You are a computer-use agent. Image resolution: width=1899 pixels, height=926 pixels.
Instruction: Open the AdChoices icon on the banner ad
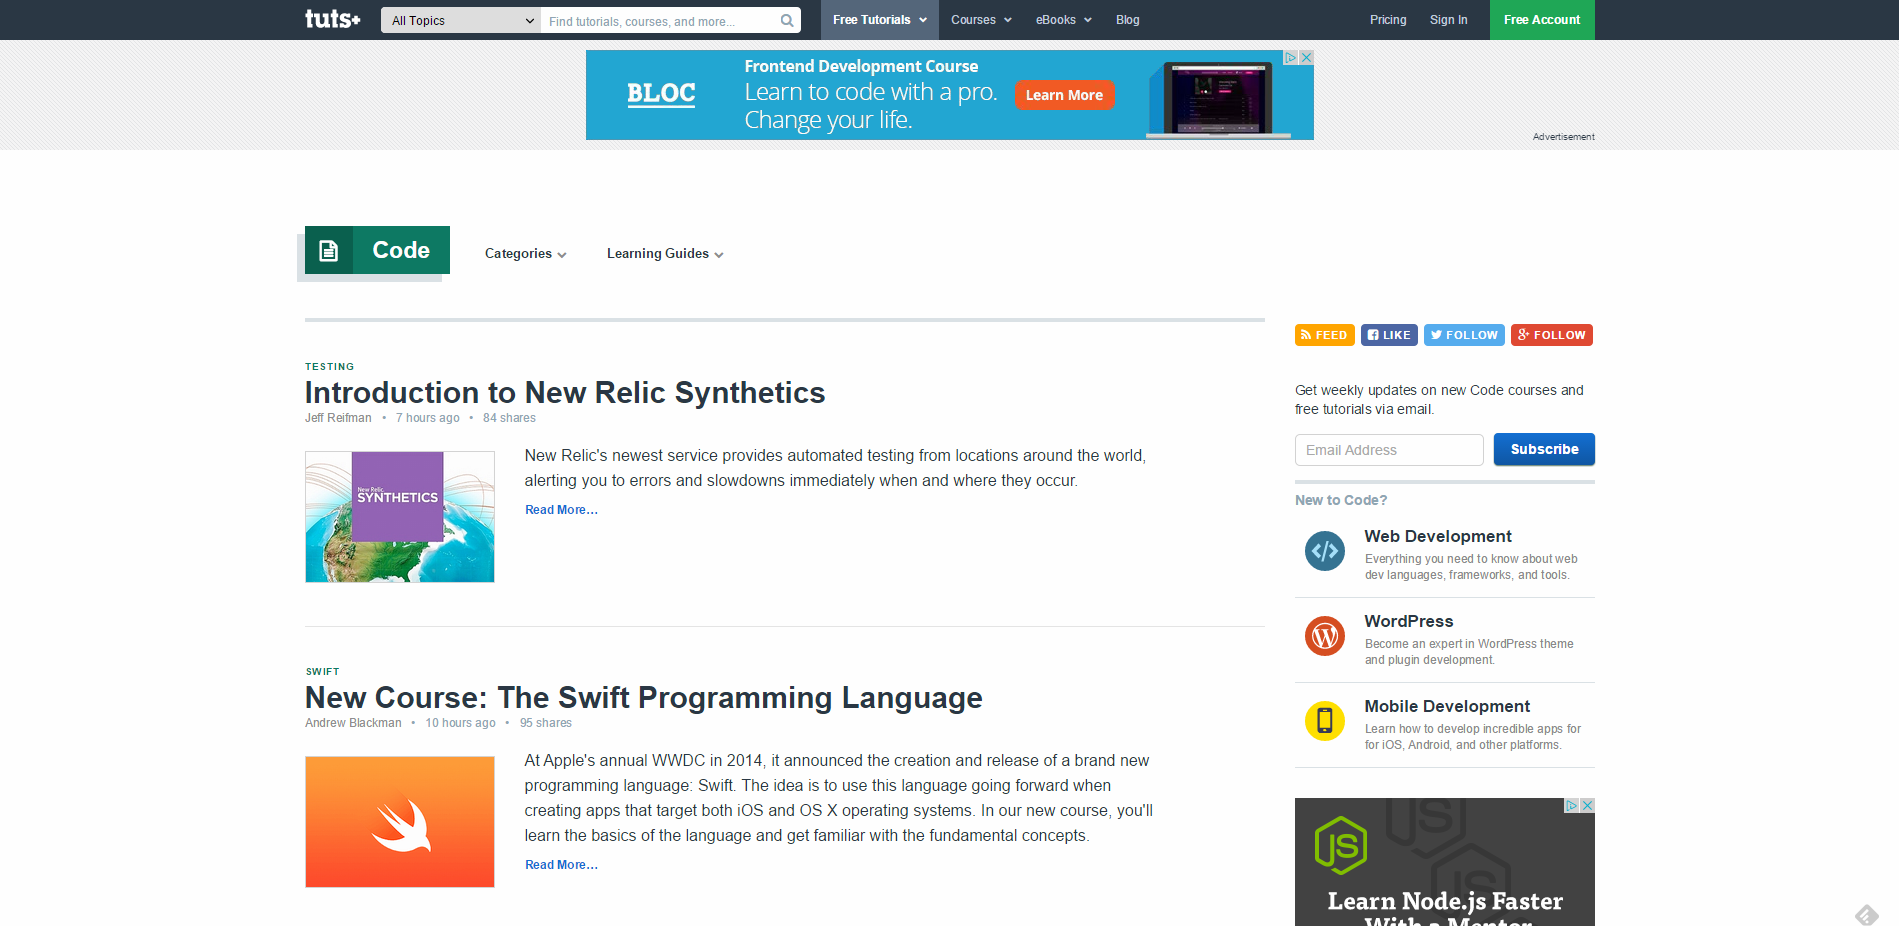point(1291,58)
